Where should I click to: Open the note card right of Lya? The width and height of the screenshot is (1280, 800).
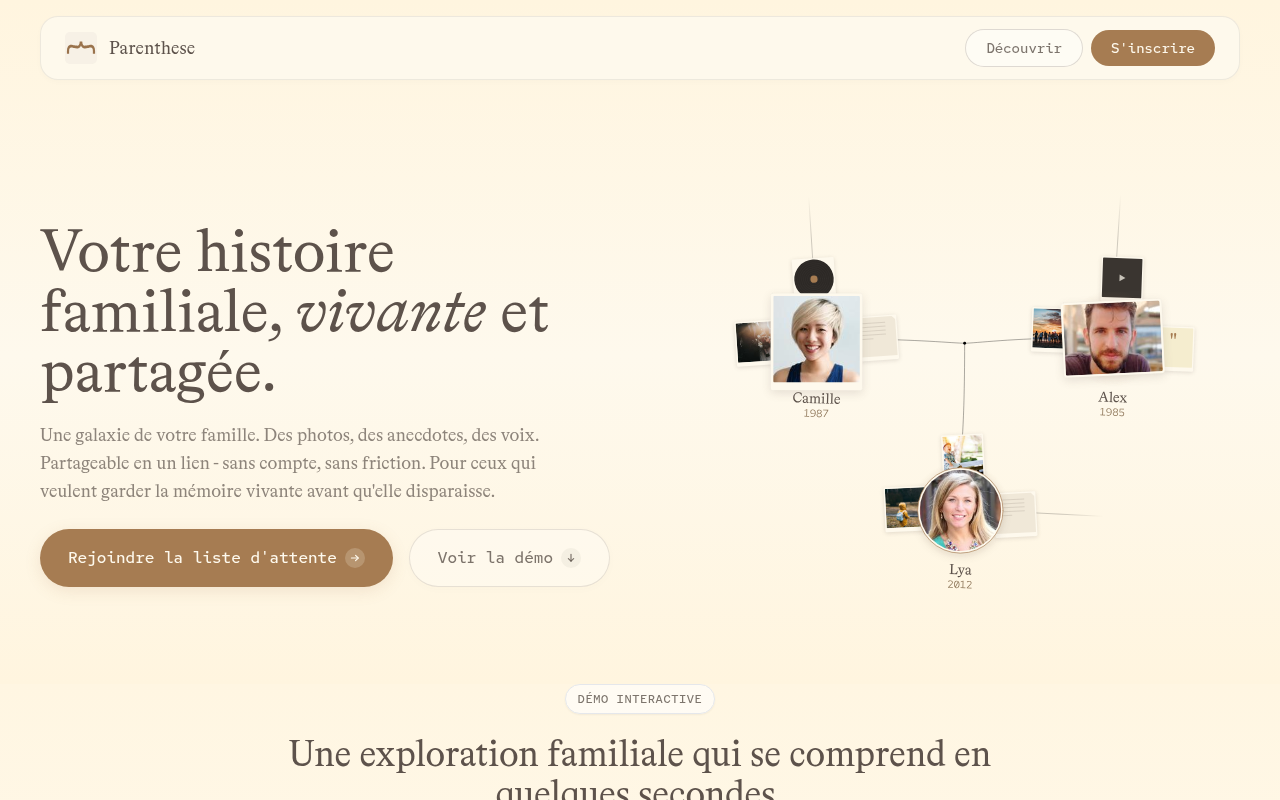click(1018, 514)
